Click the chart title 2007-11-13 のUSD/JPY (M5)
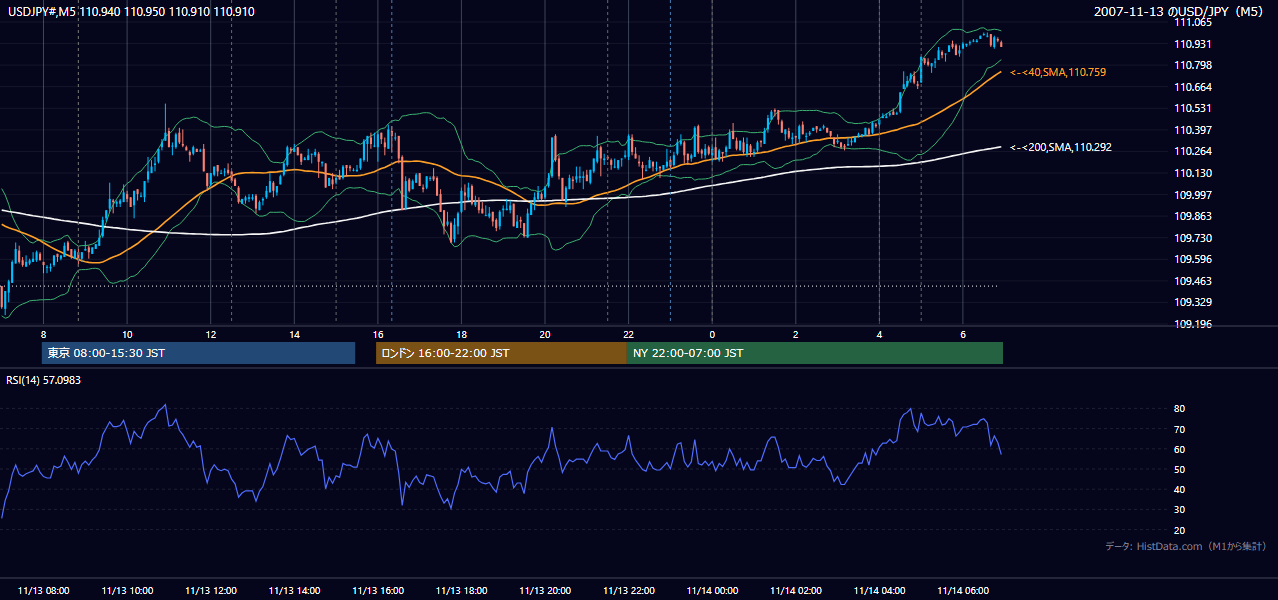The width and height of the screenshot is (1278, 600). [1180, 12]
